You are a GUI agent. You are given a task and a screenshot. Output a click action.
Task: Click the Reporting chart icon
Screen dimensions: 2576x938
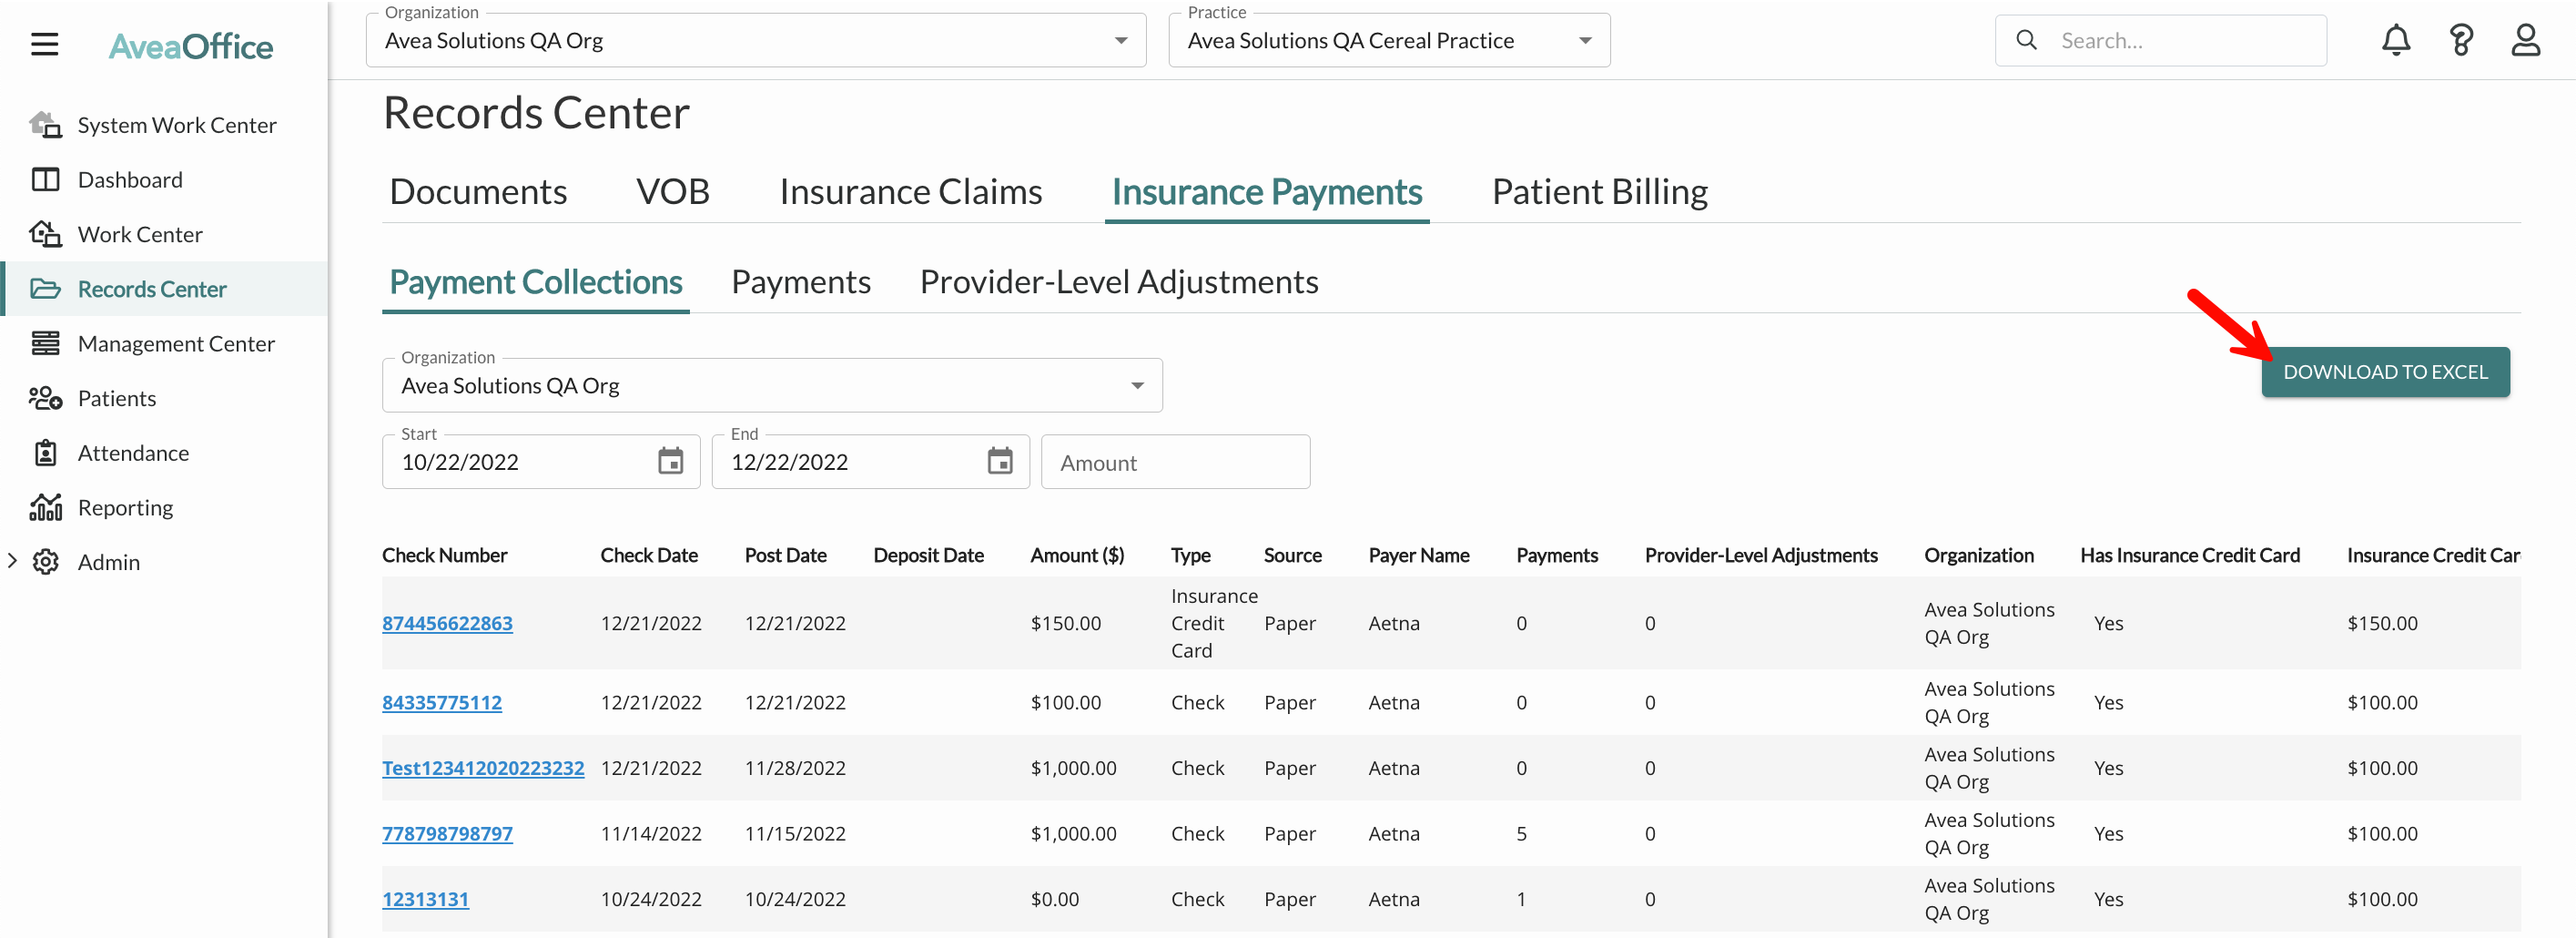(x=45, y=507)
